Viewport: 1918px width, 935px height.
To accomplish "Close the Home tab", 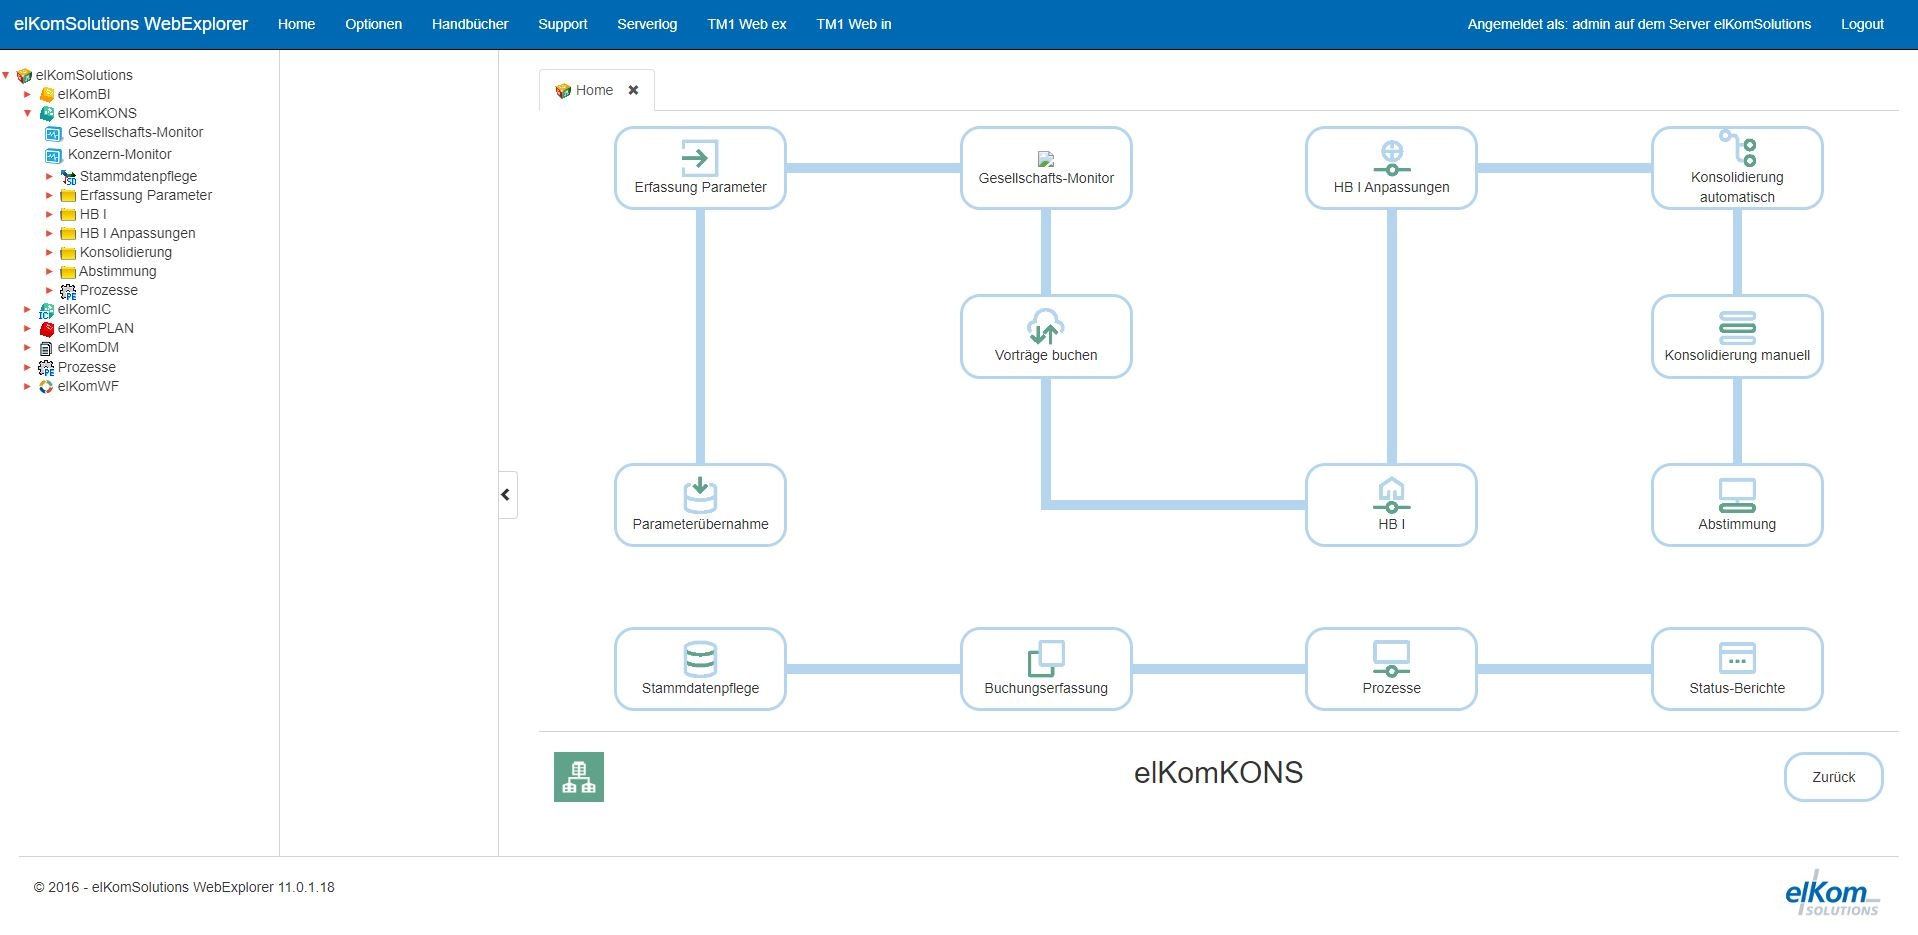I will pyautogui.click(x=633, y=90).
